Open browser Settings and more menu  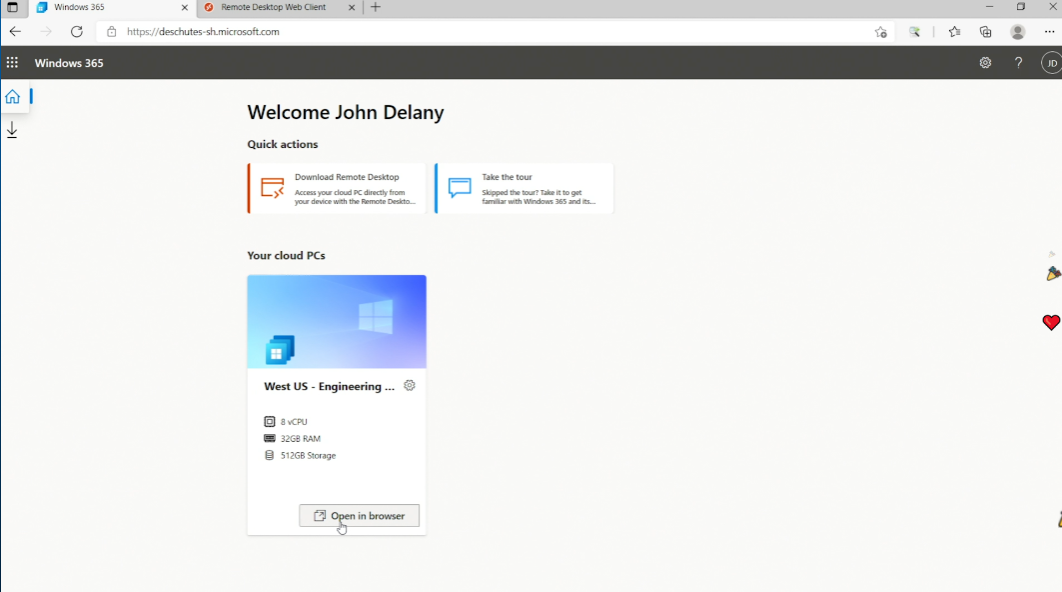[x=1049, y=32]
